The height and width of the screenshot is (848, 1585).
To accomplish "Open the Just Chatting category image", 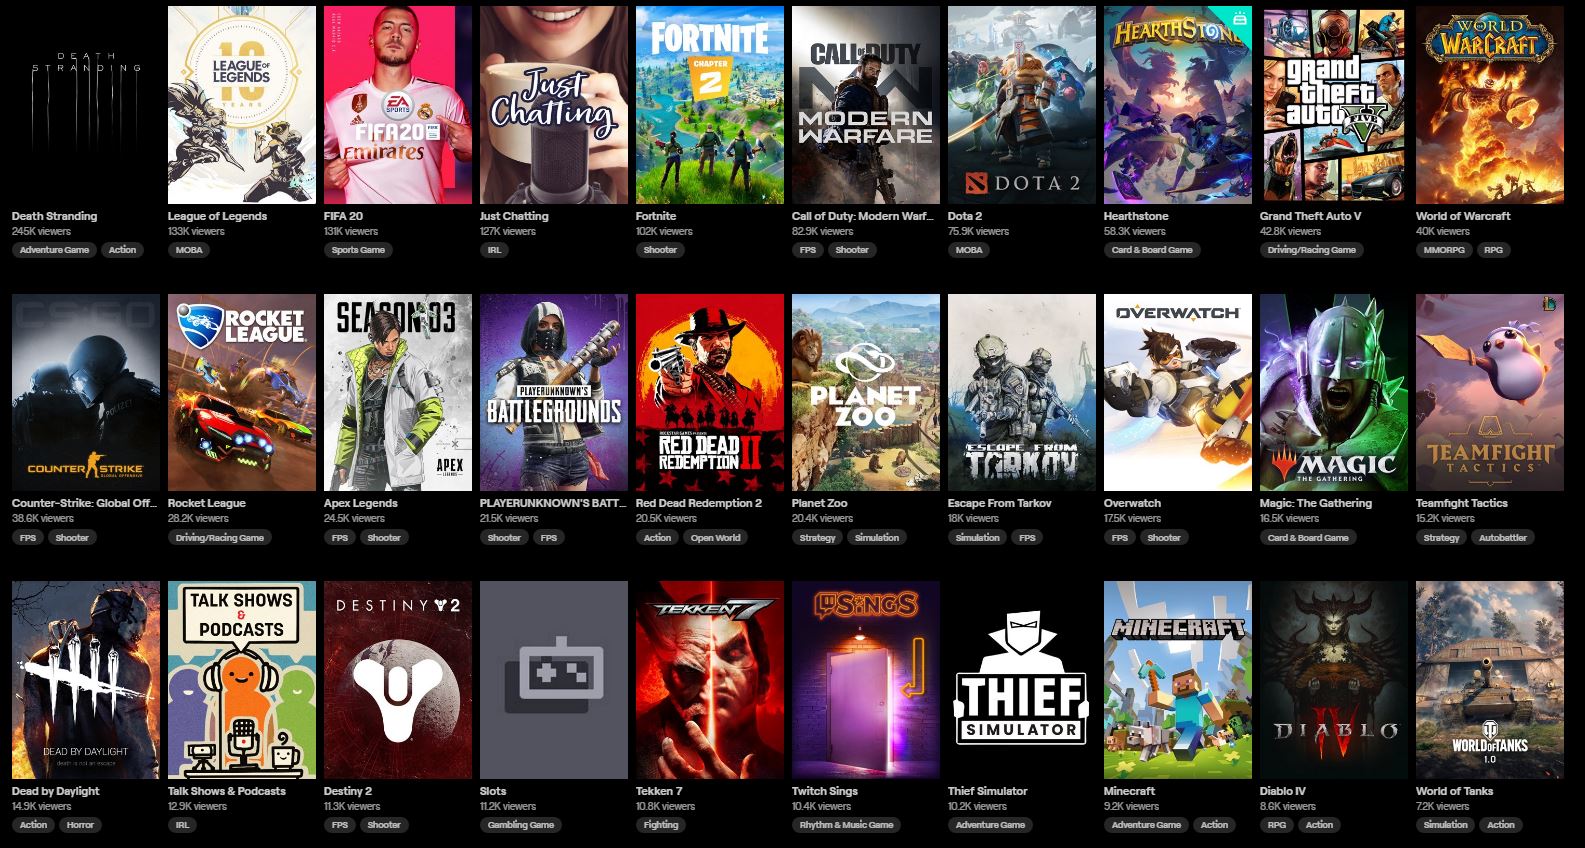I will [x=554, y=105].
